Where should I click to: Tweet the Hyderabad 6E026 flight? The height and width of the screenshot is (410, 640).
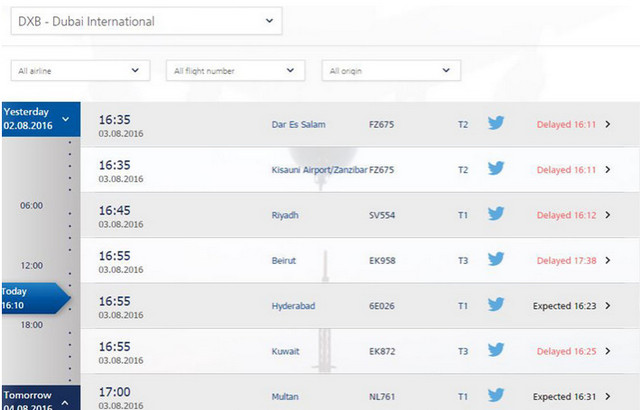pyautogui.click(x=496, y=305)
